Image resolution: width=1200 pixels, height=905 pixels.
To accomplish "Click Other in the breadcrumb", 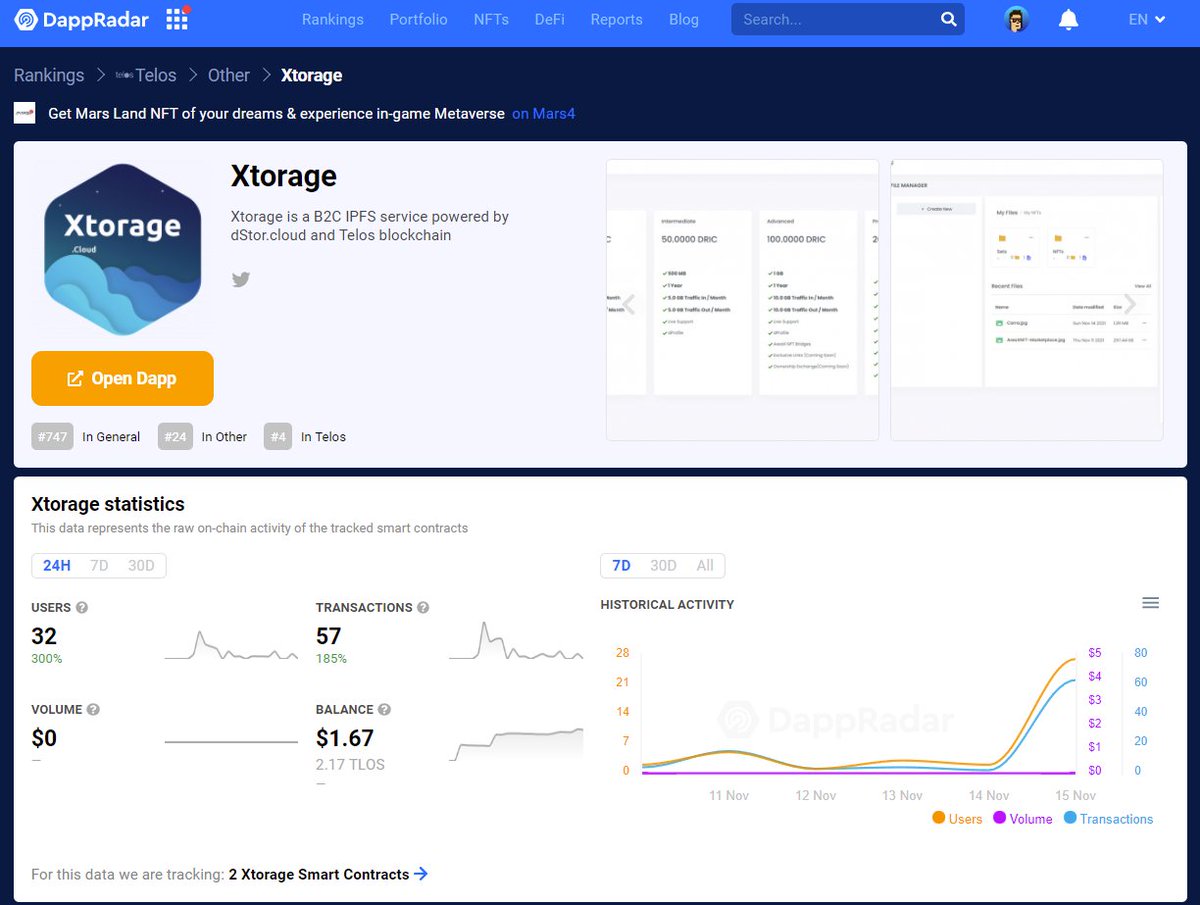I will pos(229,75).
